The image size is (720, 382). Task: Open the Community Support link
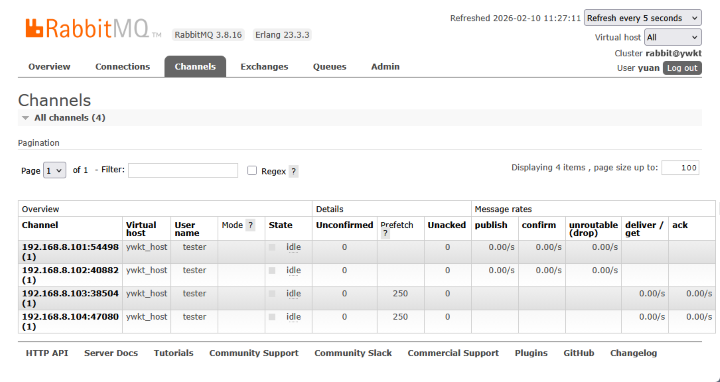[254, 353]
